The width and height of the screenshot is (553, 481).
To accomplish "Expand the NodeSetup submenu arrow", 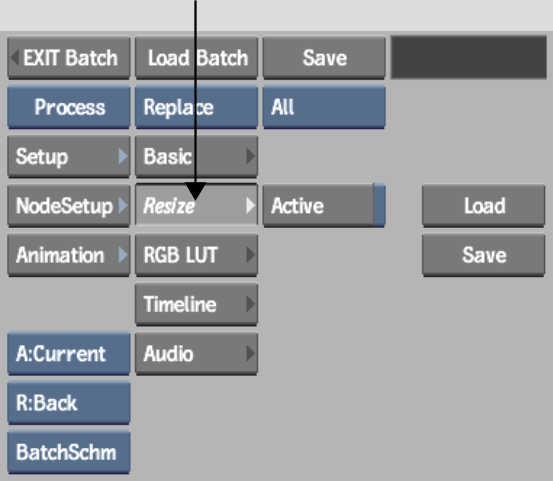I will coord(123,206).
